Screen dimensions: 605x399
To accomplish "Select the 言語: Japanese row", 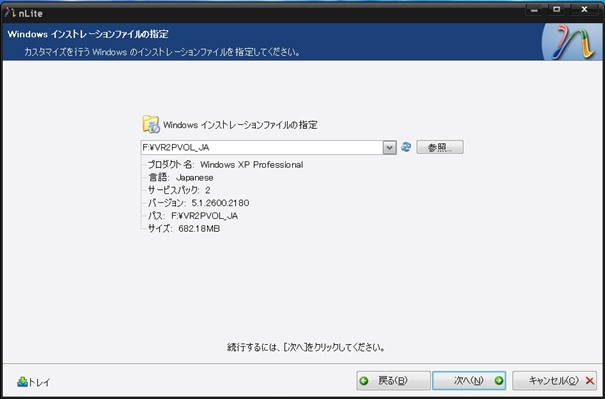I will pyautogui.click(x=181, y=178).
